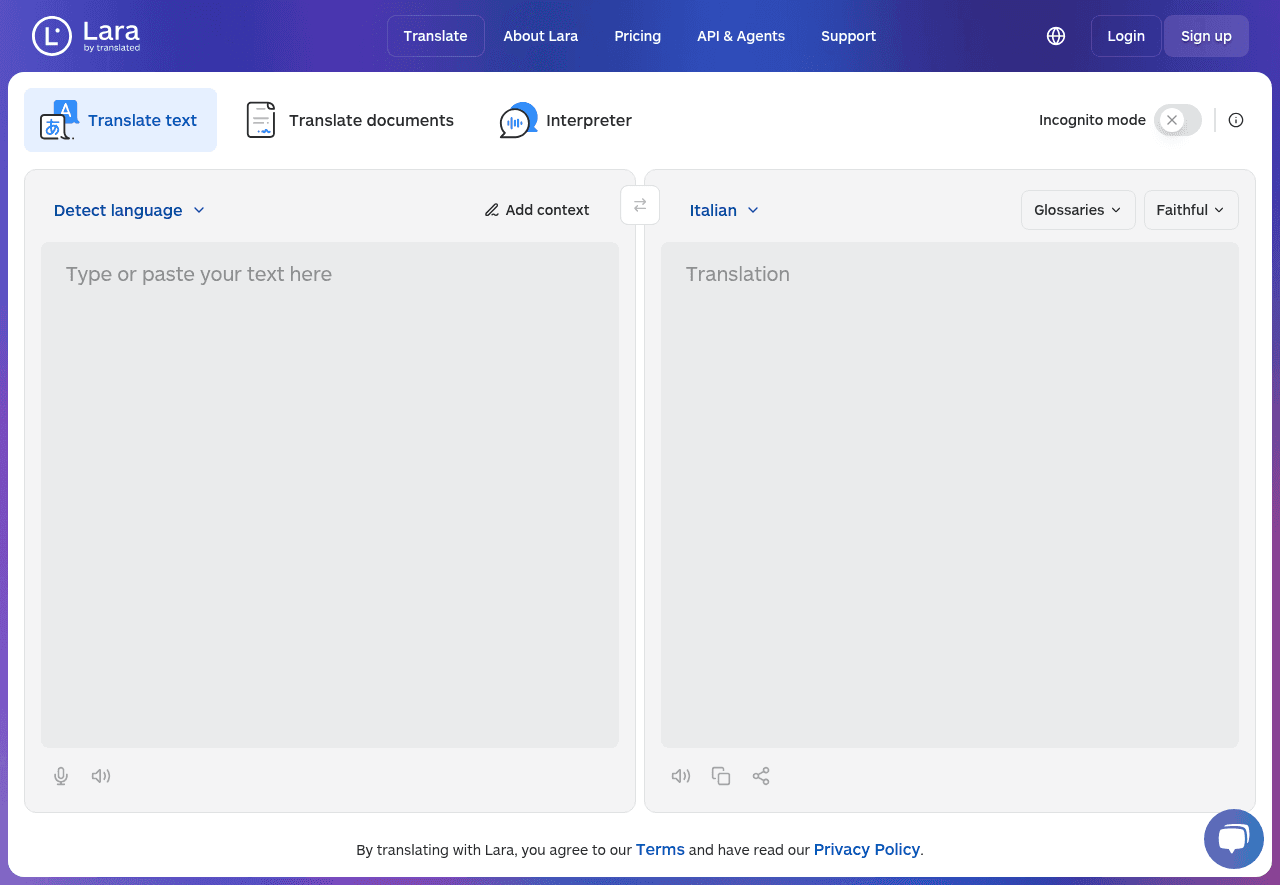The width and height of the screenshot is (1280, 885).
Task: Select the Interpreter tab
Action: click(566, 120)
